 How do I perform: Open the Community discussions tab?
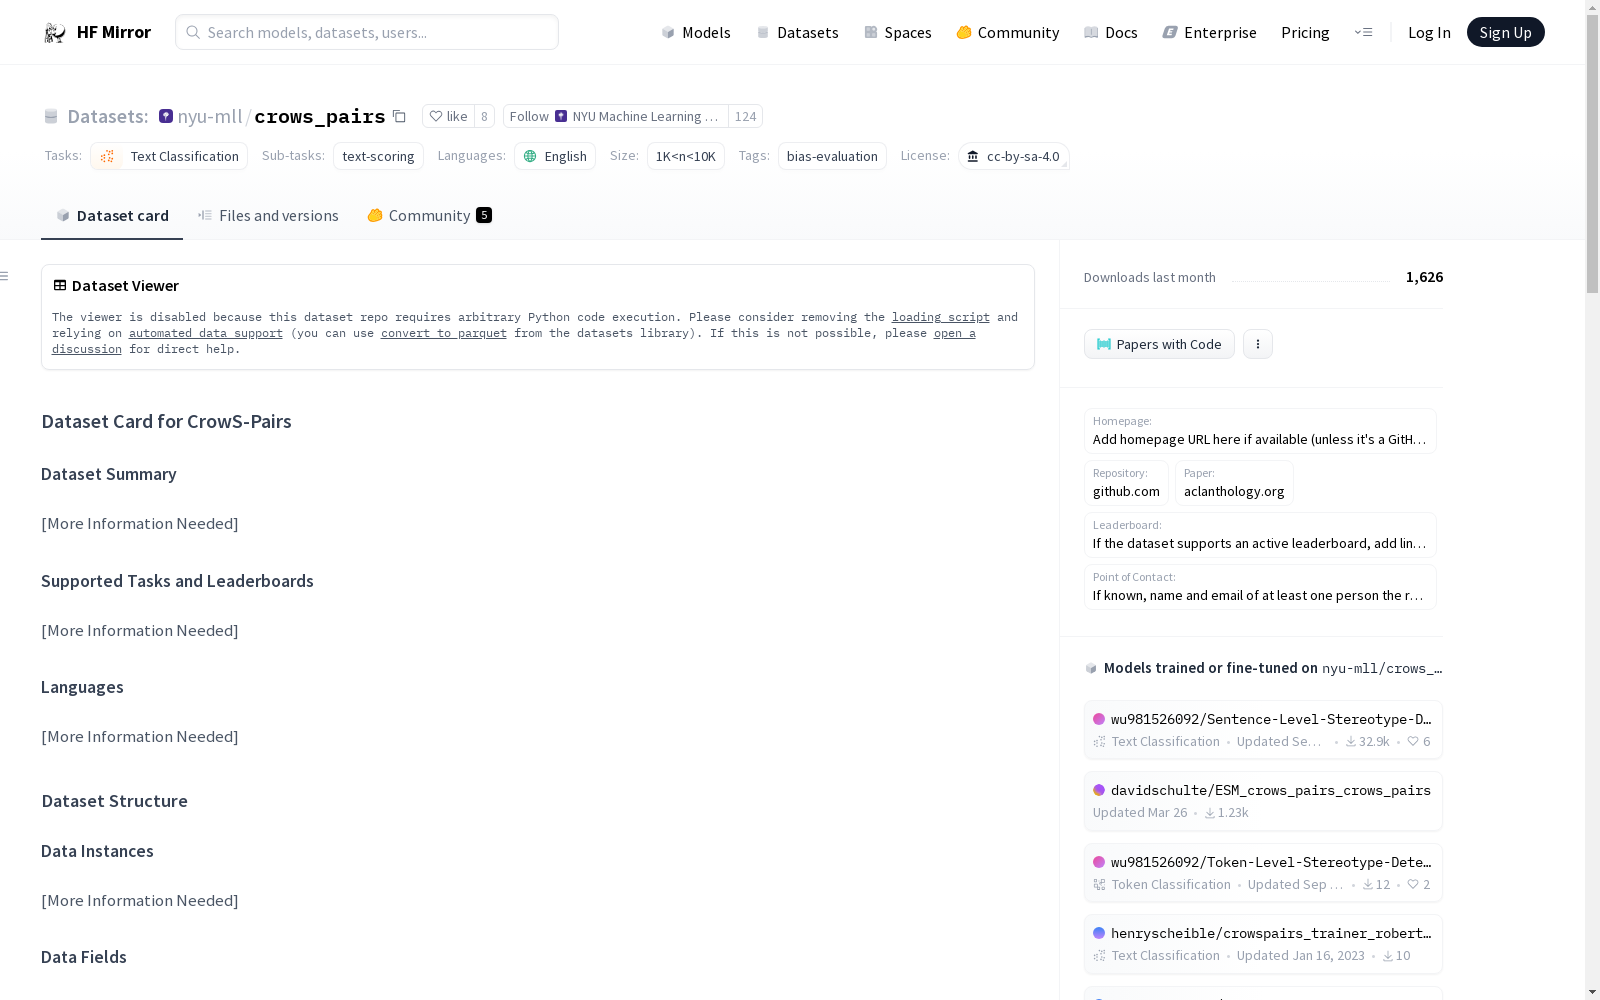coord(429,215)
